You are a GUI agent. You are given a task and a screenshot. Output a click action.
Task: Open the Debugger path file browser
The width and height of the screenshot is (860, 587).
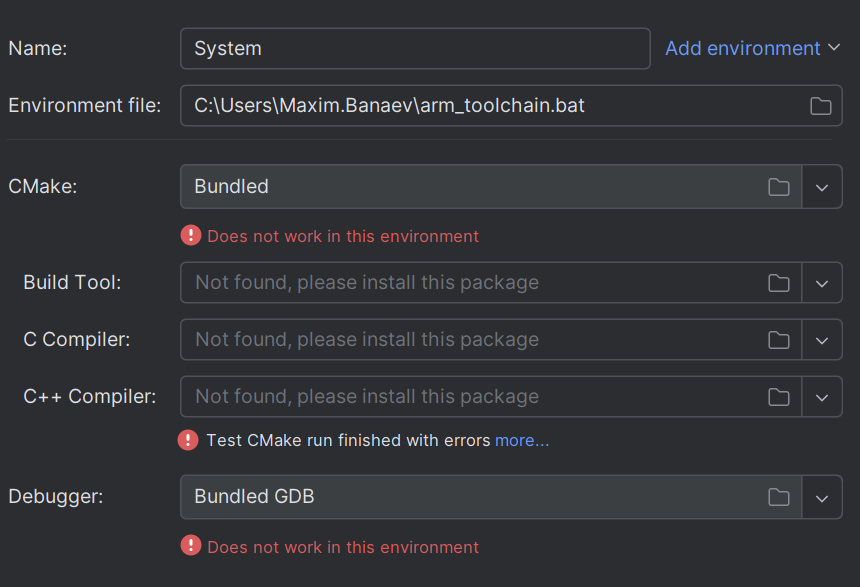click(x=779, y=497)
